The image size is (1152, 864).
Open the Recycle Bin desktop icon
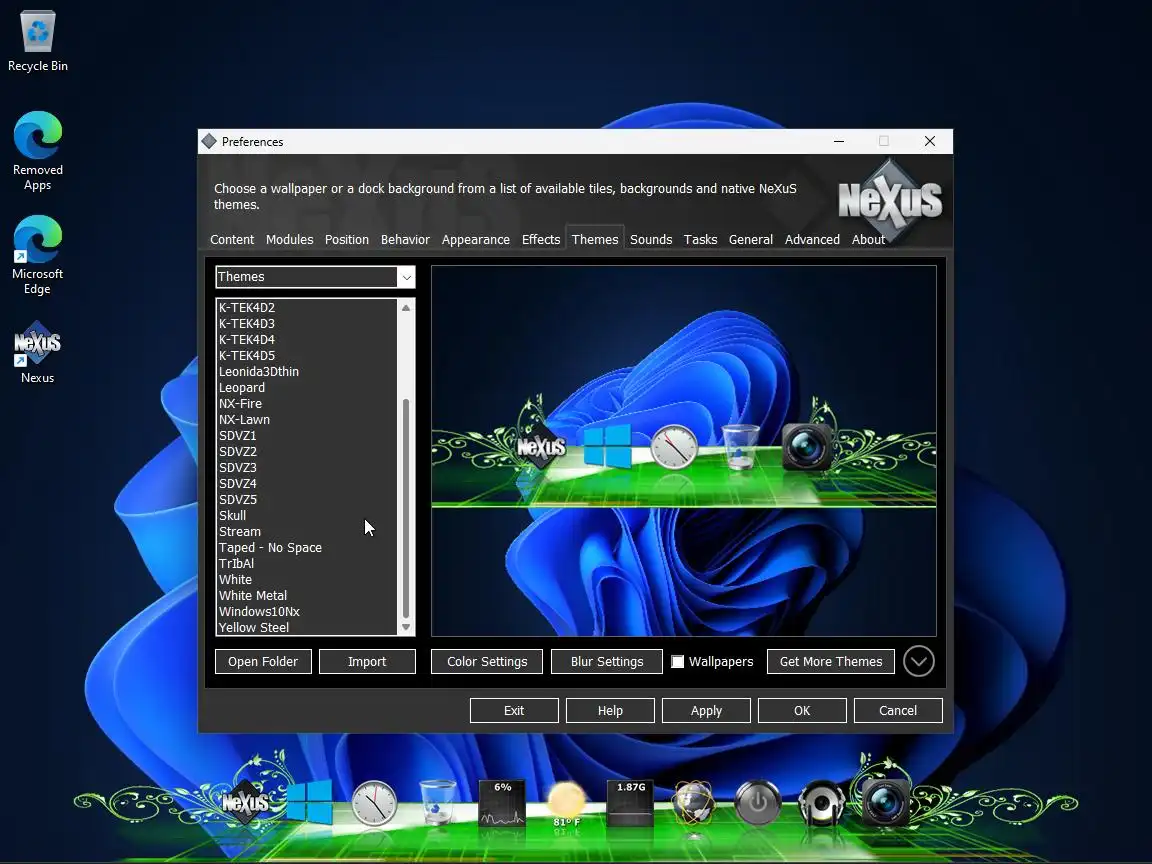pyautogui.click(x=37, y=42)
